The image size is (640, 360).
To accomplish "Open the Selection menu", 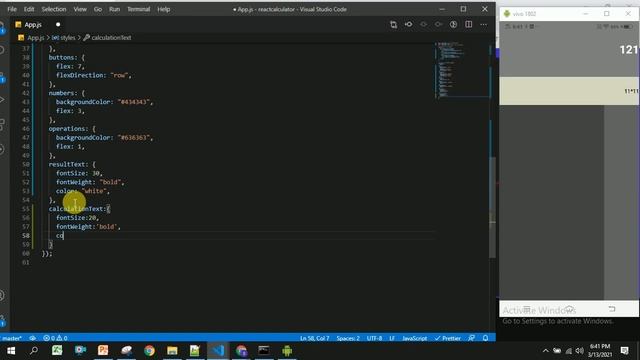I will [x=53, y=9].
